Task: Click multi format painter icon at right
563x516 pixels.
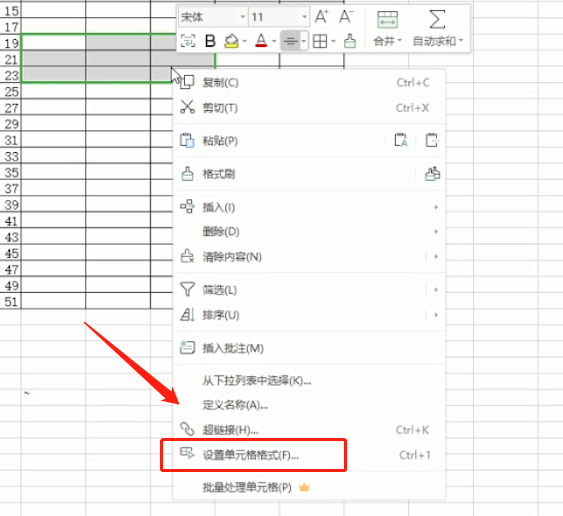Action: [432, 174]
